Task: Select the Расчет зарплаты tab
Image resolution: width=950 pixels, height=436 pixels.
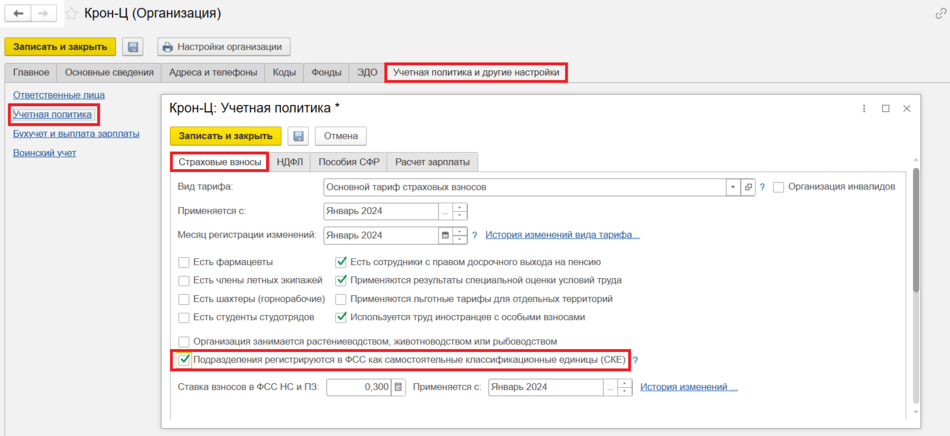Action: (433, 162)
